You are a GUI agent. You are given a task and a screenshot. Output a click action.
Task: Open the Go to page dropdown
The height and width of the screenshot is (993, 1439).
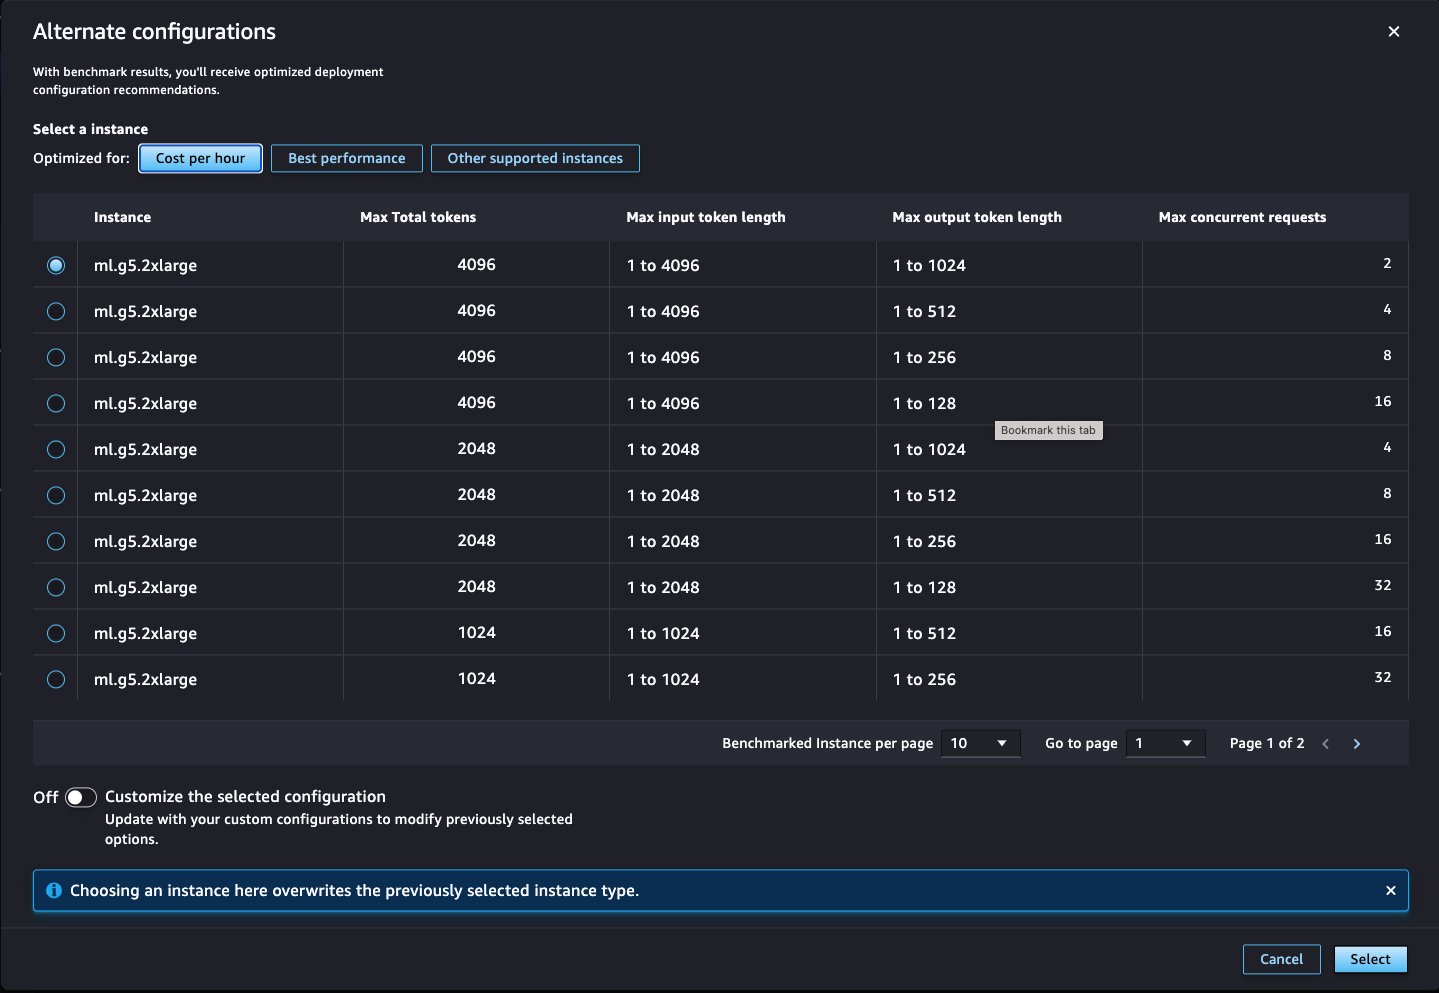1165,743
